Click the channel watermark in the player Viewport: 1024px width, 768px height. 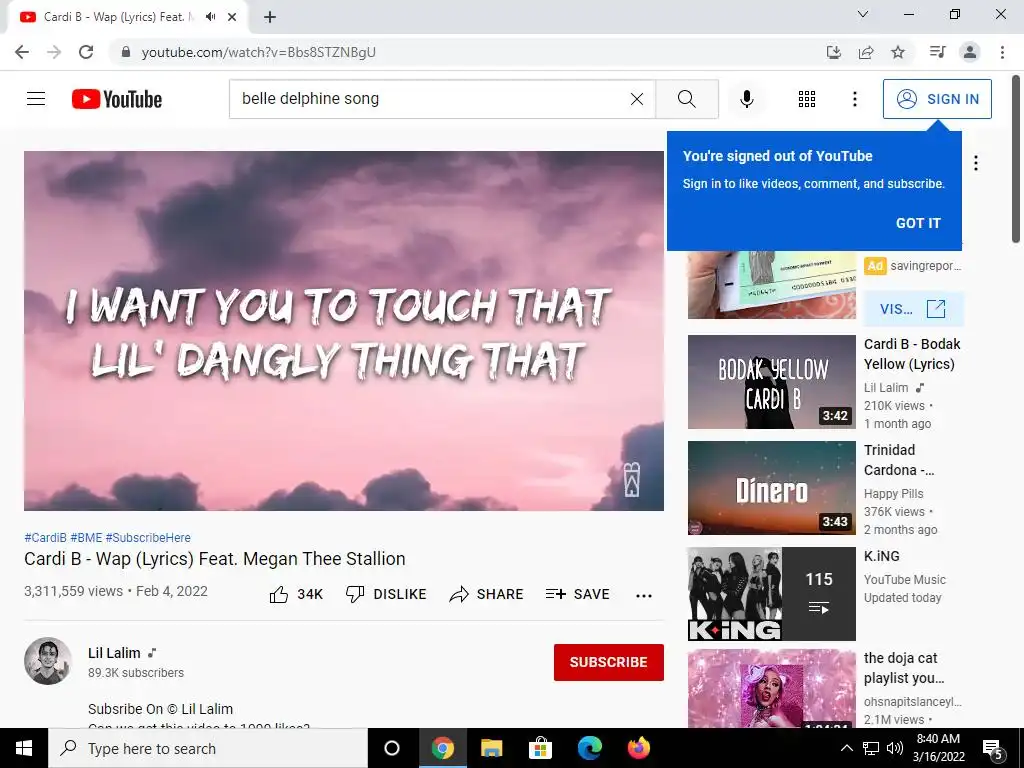click(632, 480)
